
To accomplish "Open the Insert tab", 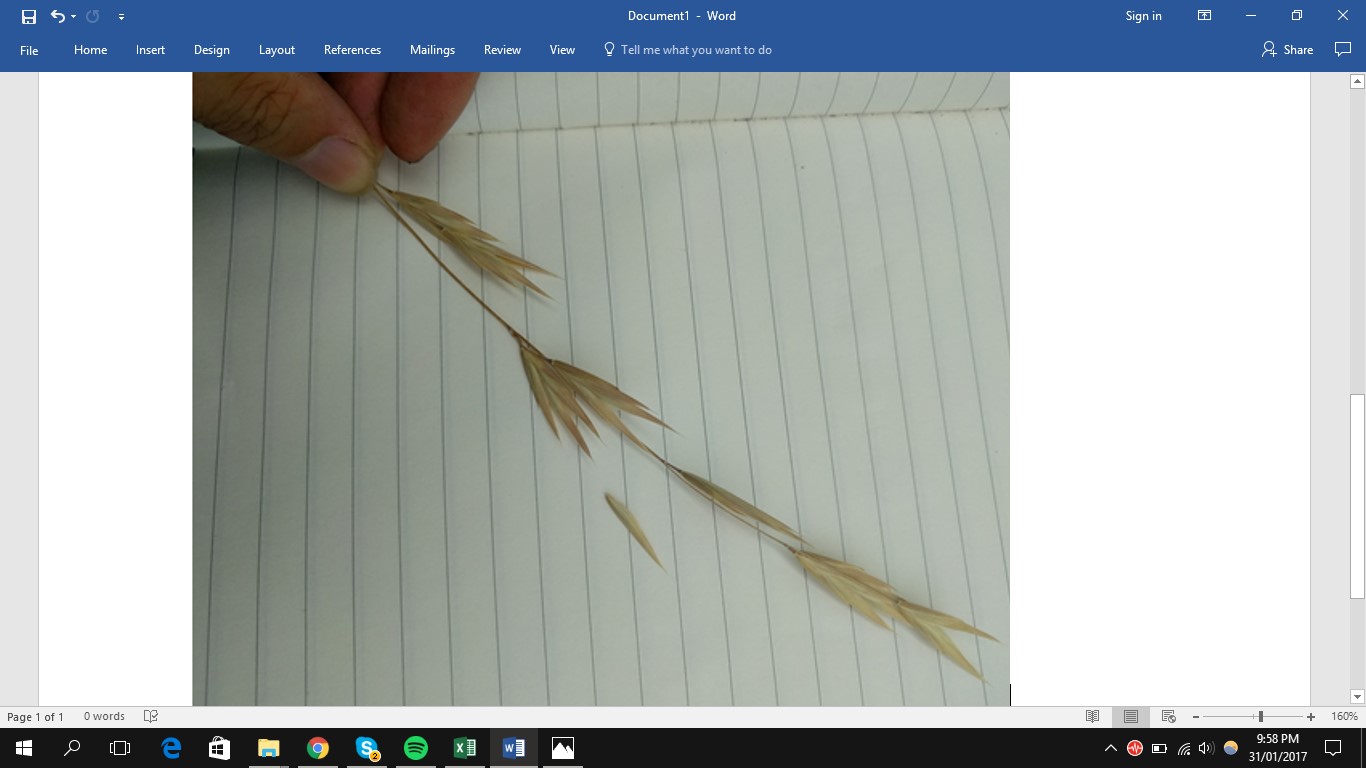I will pyautogui.click(x=150, y=50).
